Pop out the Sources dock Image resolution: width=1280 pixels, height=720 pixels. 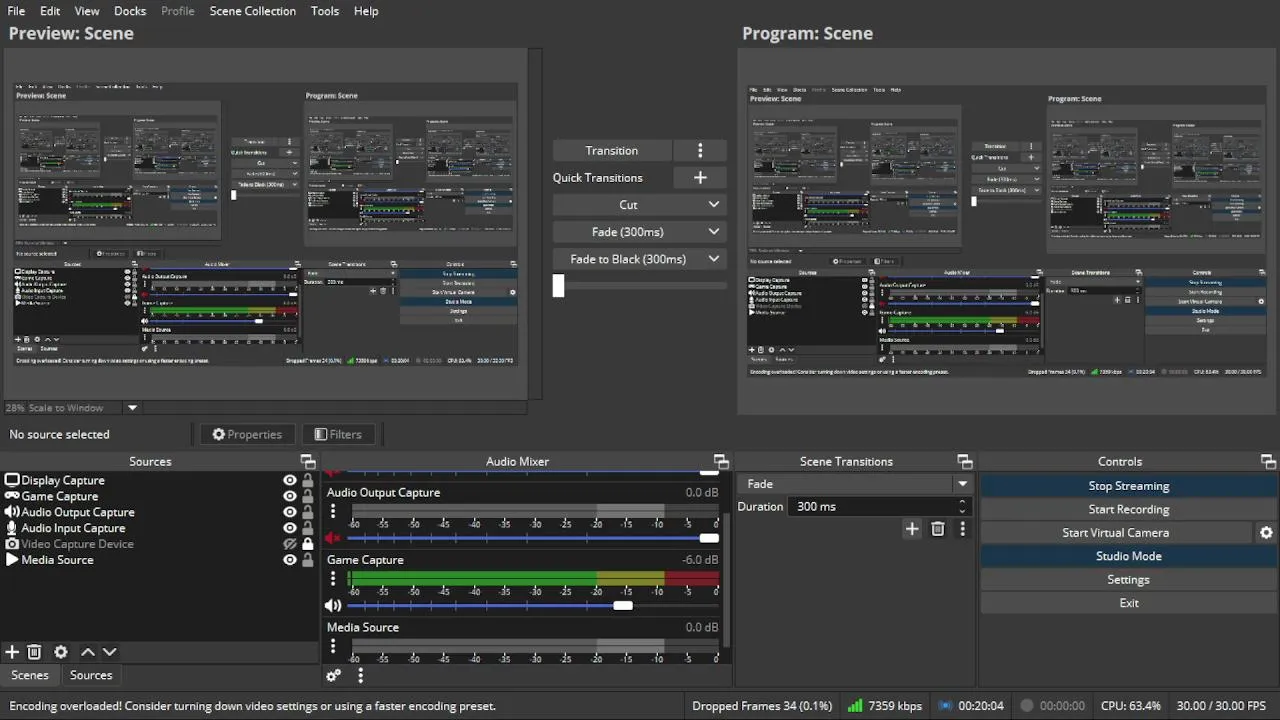tap(307, 461)
